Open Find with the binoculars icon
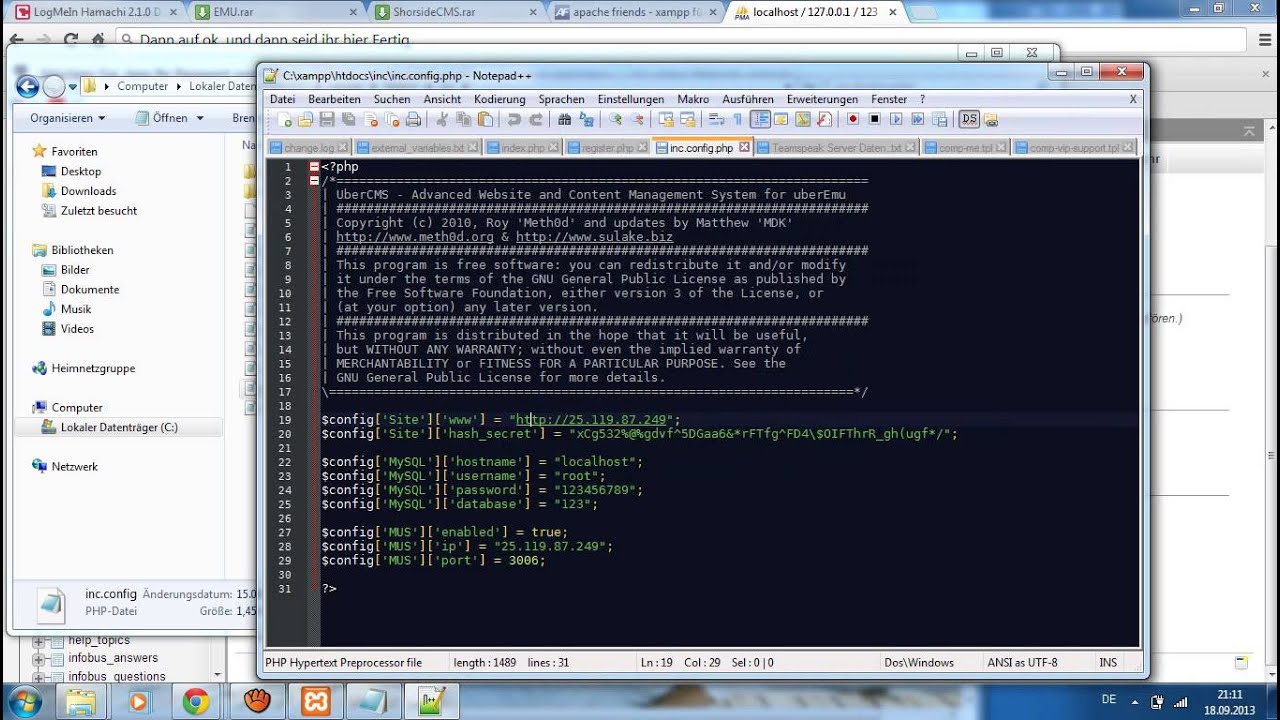This screenshot has height=720, width=1280. click(565, 119)
